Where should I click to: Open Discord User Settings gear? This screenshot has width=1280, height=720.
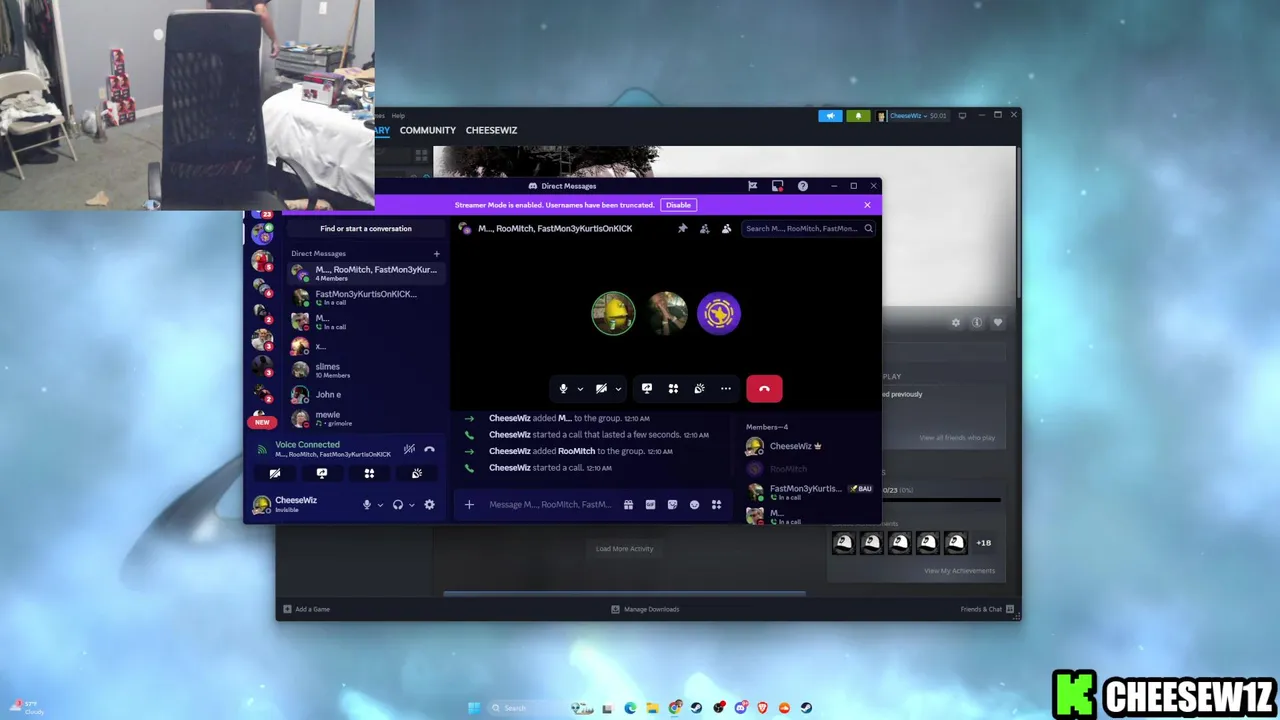pos(429,505)
